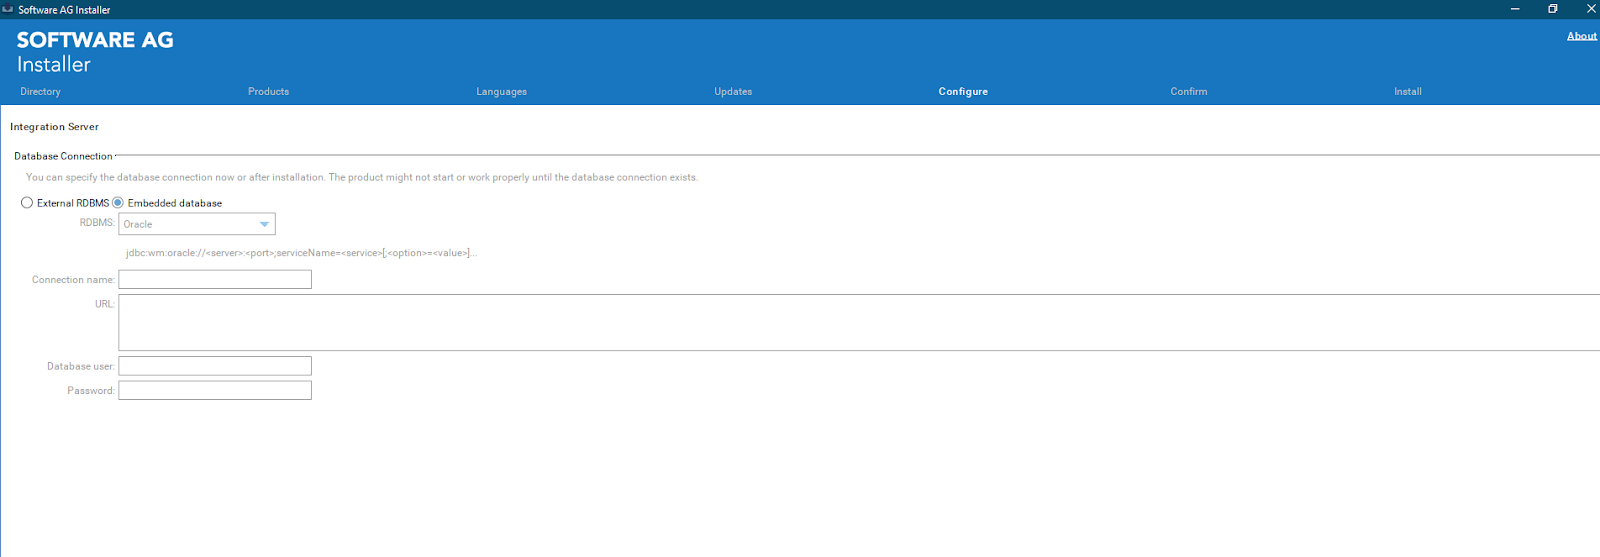The image size is (1600, 557).
Task: Go to the Install step
Action: click(x=1407, y=91)
